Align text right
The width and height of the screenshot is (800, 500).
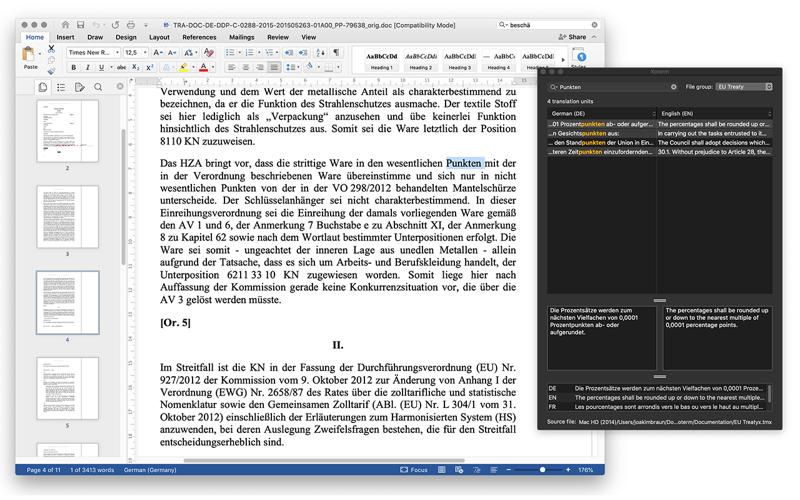[260, 67]
